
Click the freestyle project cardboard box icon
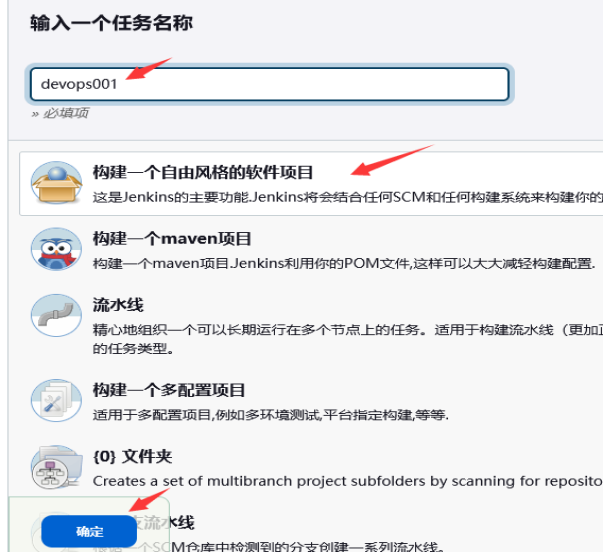click(56, 183)
